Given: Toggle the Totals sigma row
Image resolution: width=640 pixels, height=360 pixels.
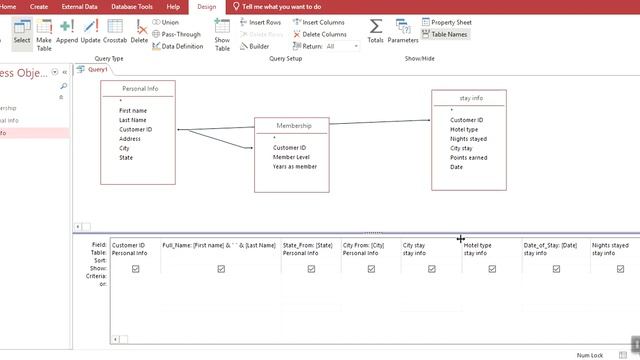Looking at the screenshot, I should point(376,32).
